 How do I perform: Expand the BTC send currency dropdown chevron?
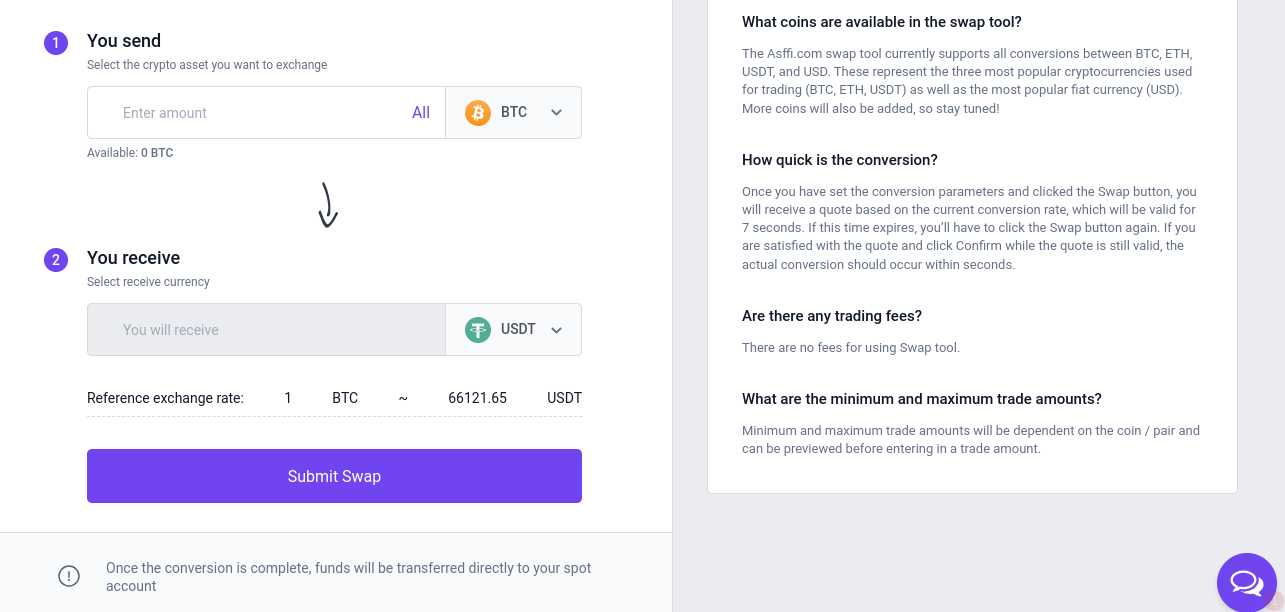pos(557,112)
